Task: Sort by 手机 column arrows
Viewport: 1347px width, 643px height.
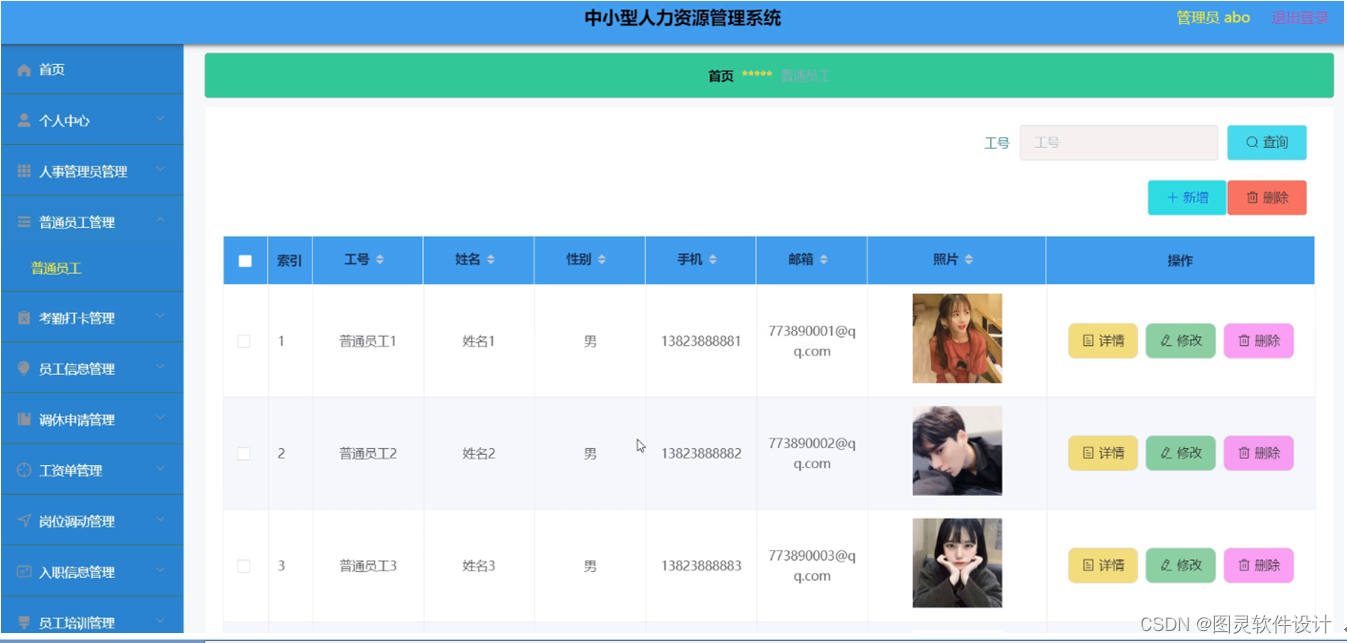Action: click(x=713, y=260)
